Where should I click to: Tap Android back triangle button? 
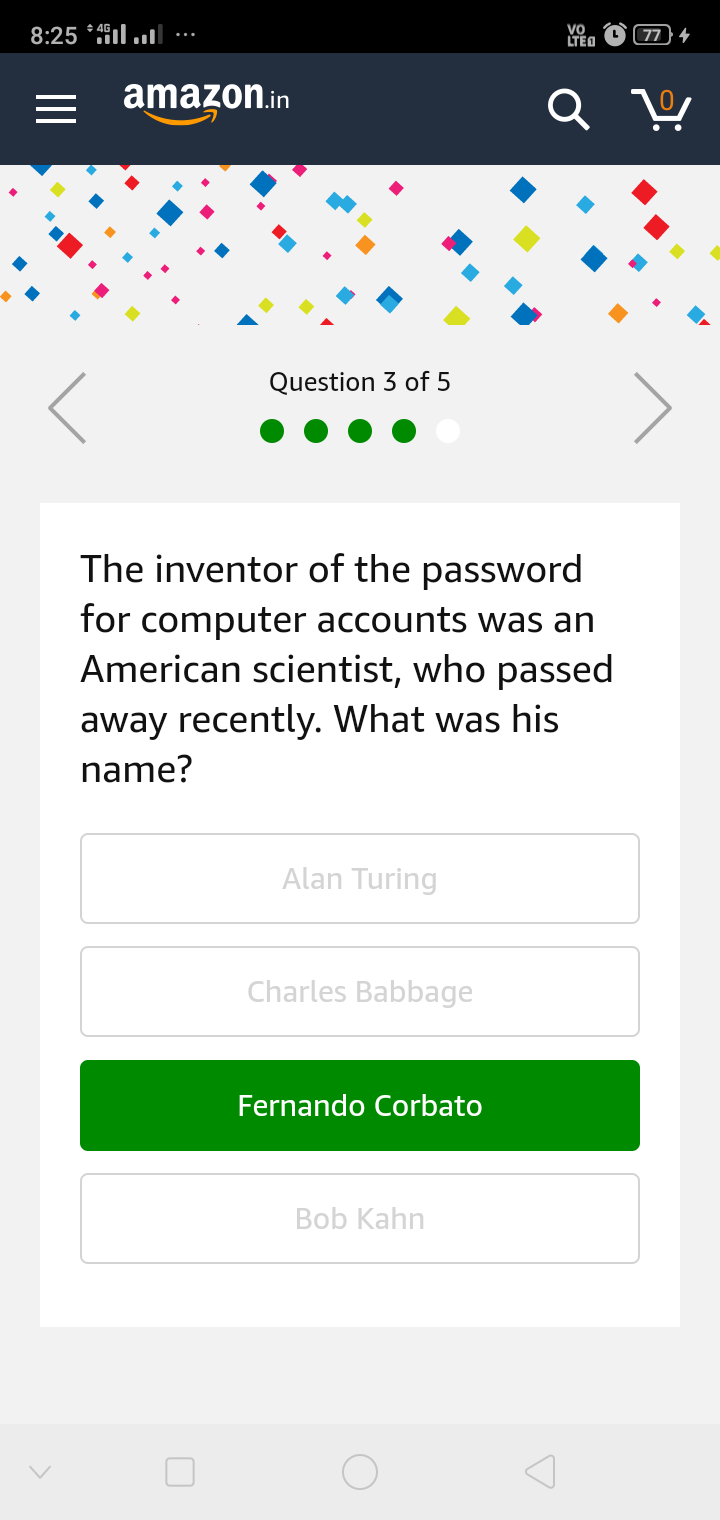tap(540, 1471)
